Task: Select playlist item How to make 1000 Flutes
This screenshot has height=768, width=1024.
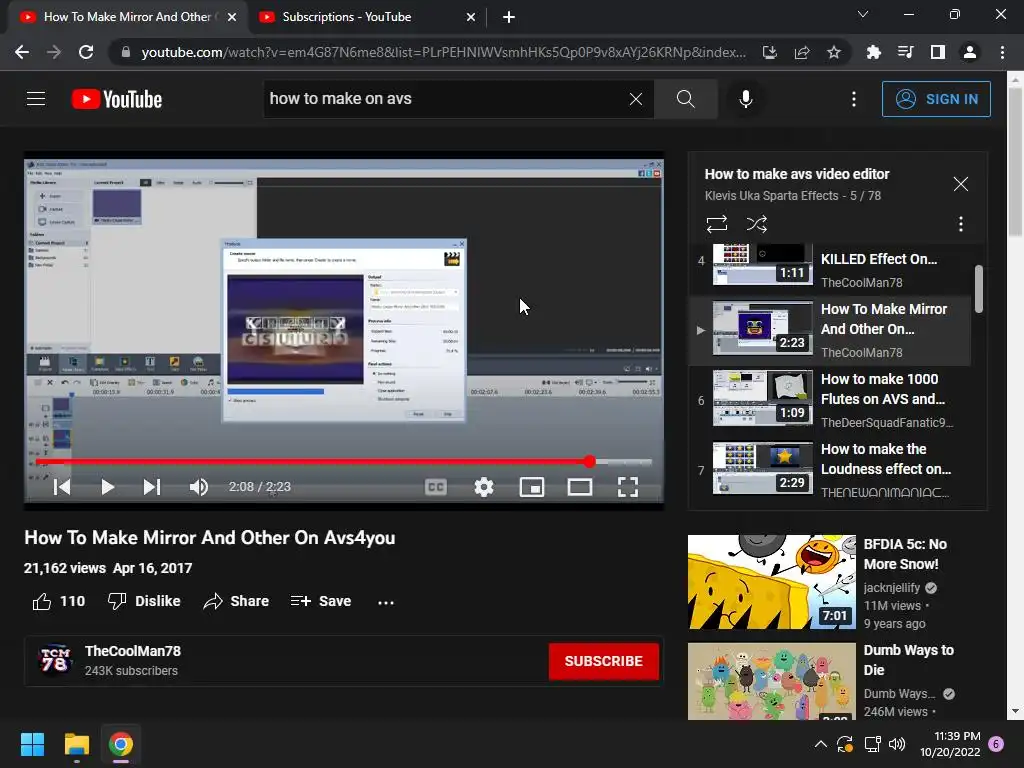Action: [x=829, y=398]
